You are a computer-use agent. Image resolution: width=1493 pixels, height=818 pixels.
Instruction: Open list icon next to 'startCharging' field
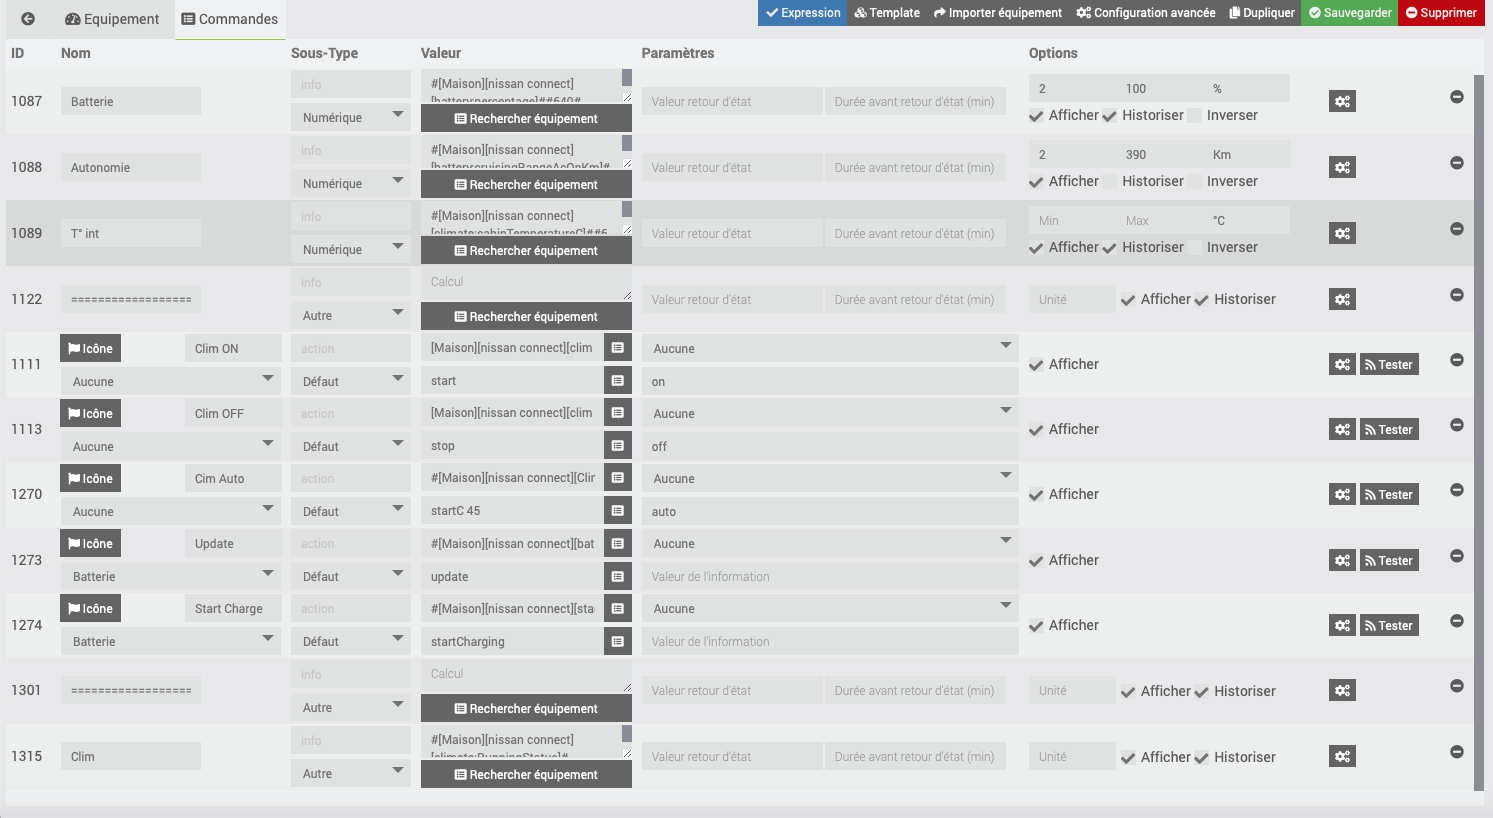coord(618,642)
